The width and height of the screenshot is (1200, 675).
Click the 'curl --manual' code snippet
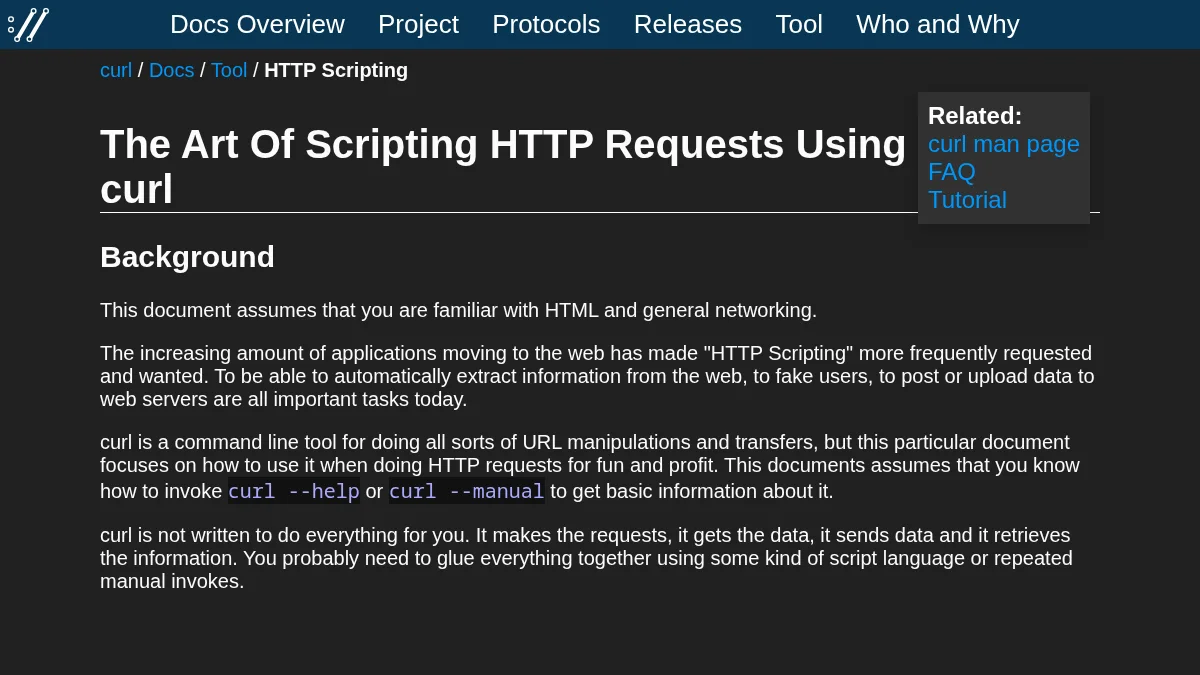tap(467, 491)
